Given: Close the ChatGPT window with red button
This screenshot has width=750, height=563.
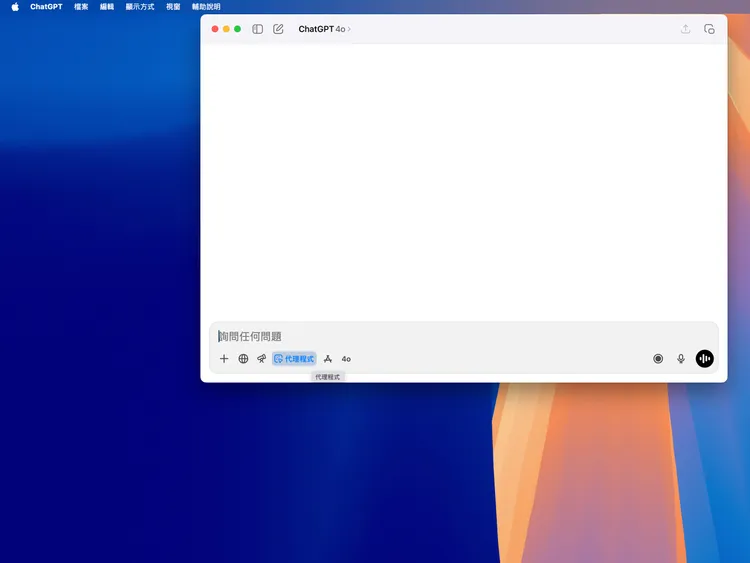Looking at the screenshot, I should [x=215, y=29].
